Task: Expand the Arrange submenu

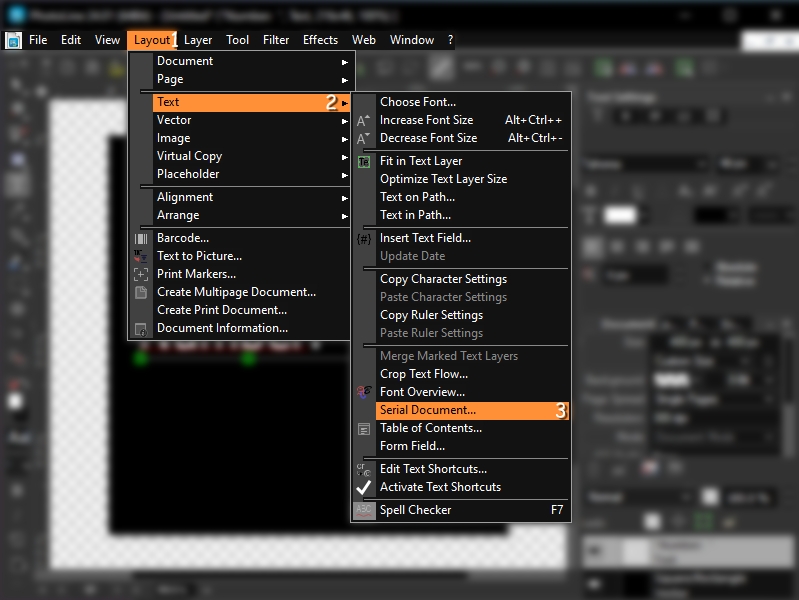Action: coord(250,215)
